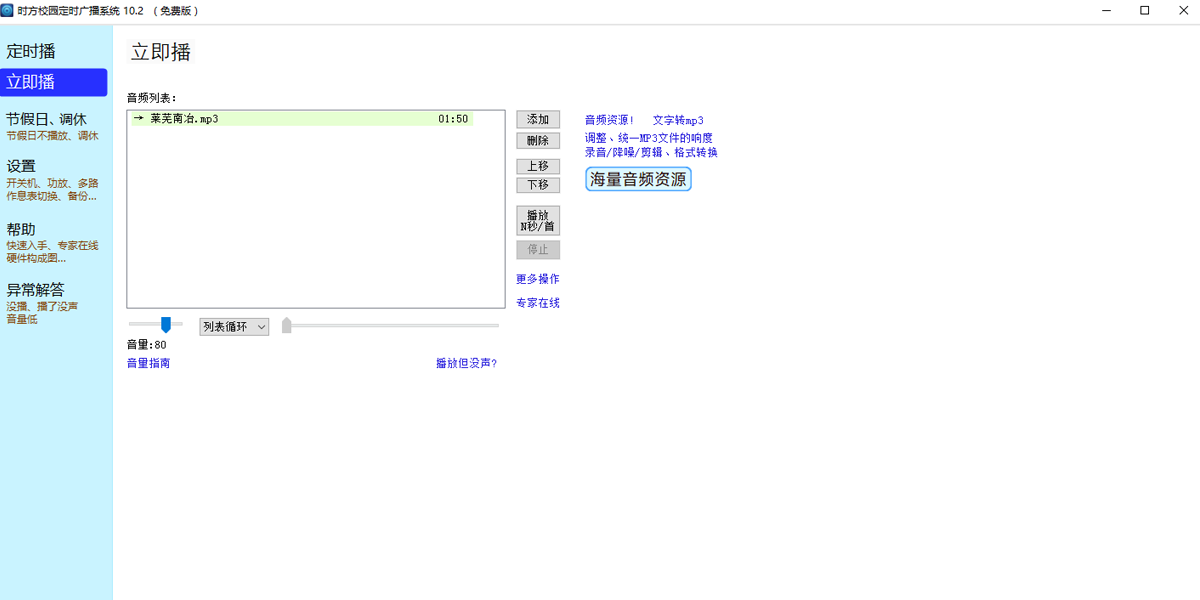
Task: Open the 定时播 section
Action: coord(31,51)
